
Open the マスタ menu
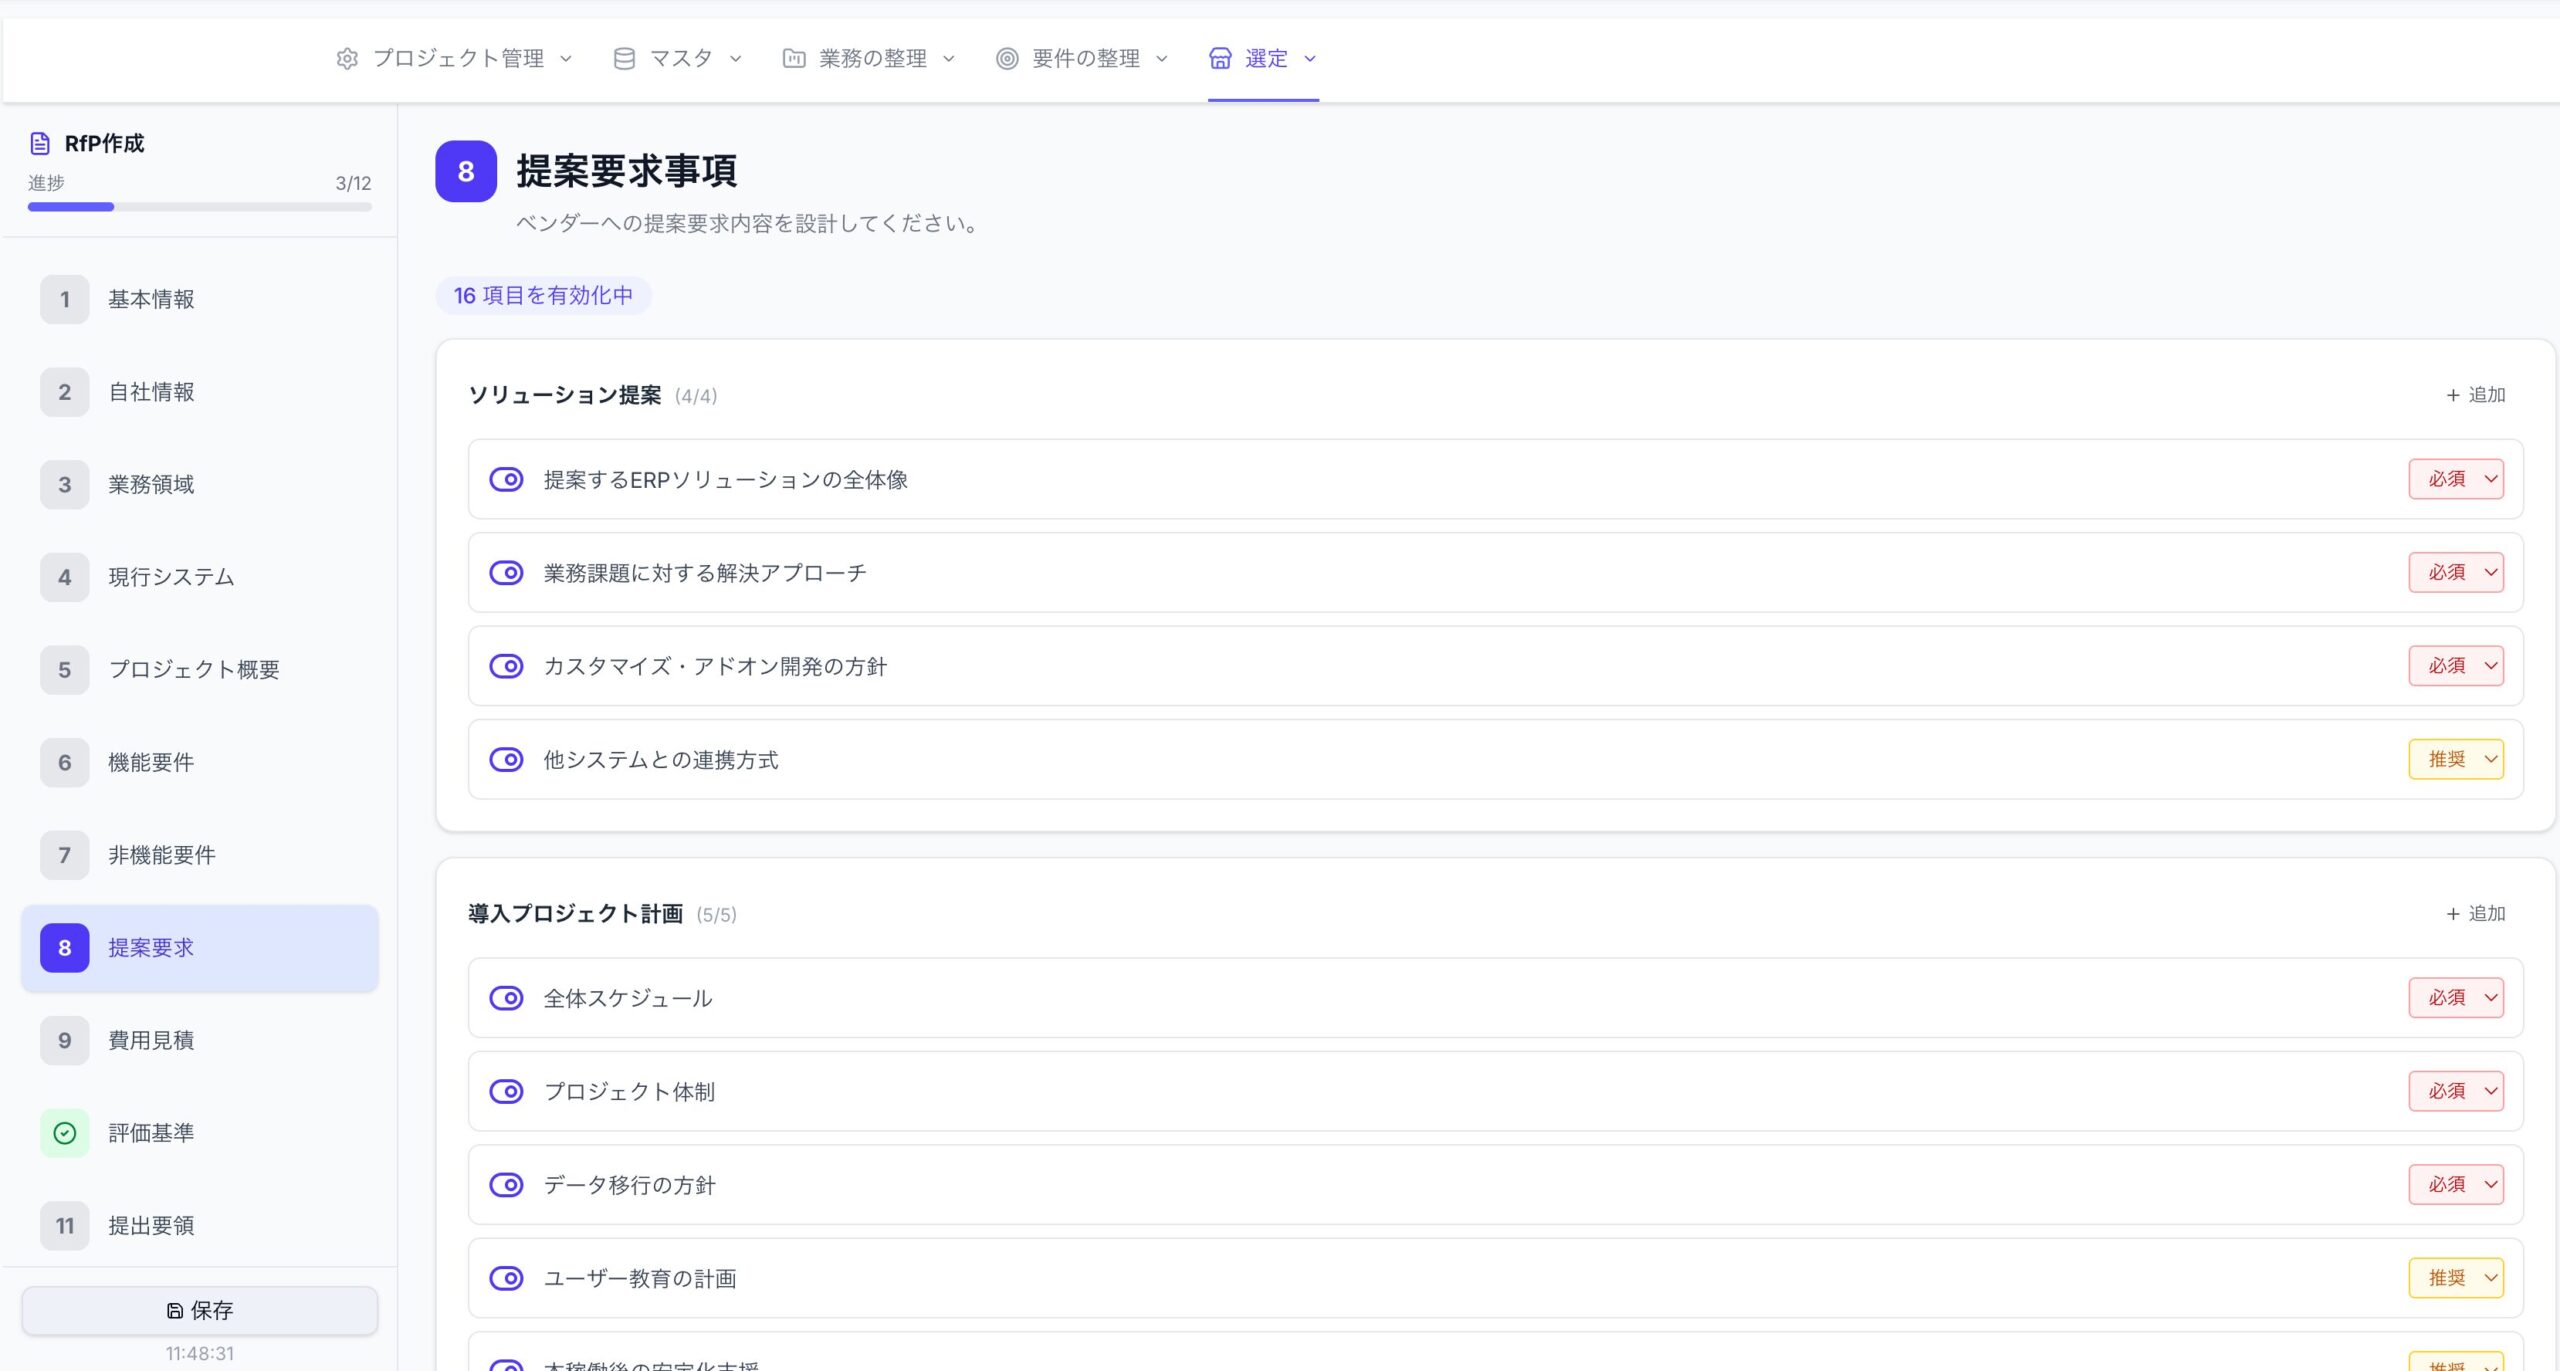pyautogui.click(x=680, y=59)
